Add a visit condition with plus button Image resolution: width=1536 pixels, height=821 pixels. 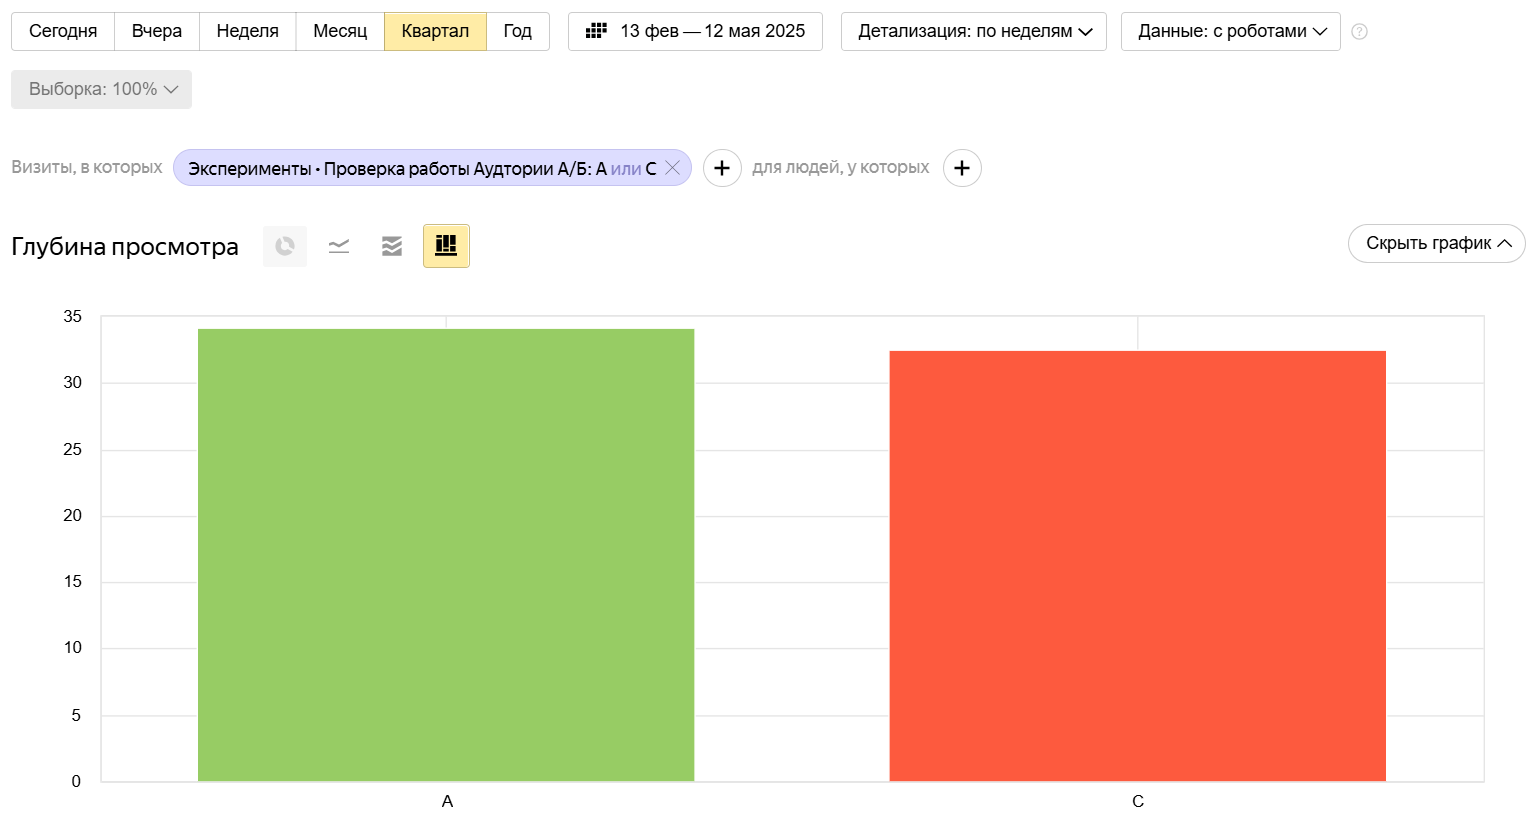(x=722, y=168)
